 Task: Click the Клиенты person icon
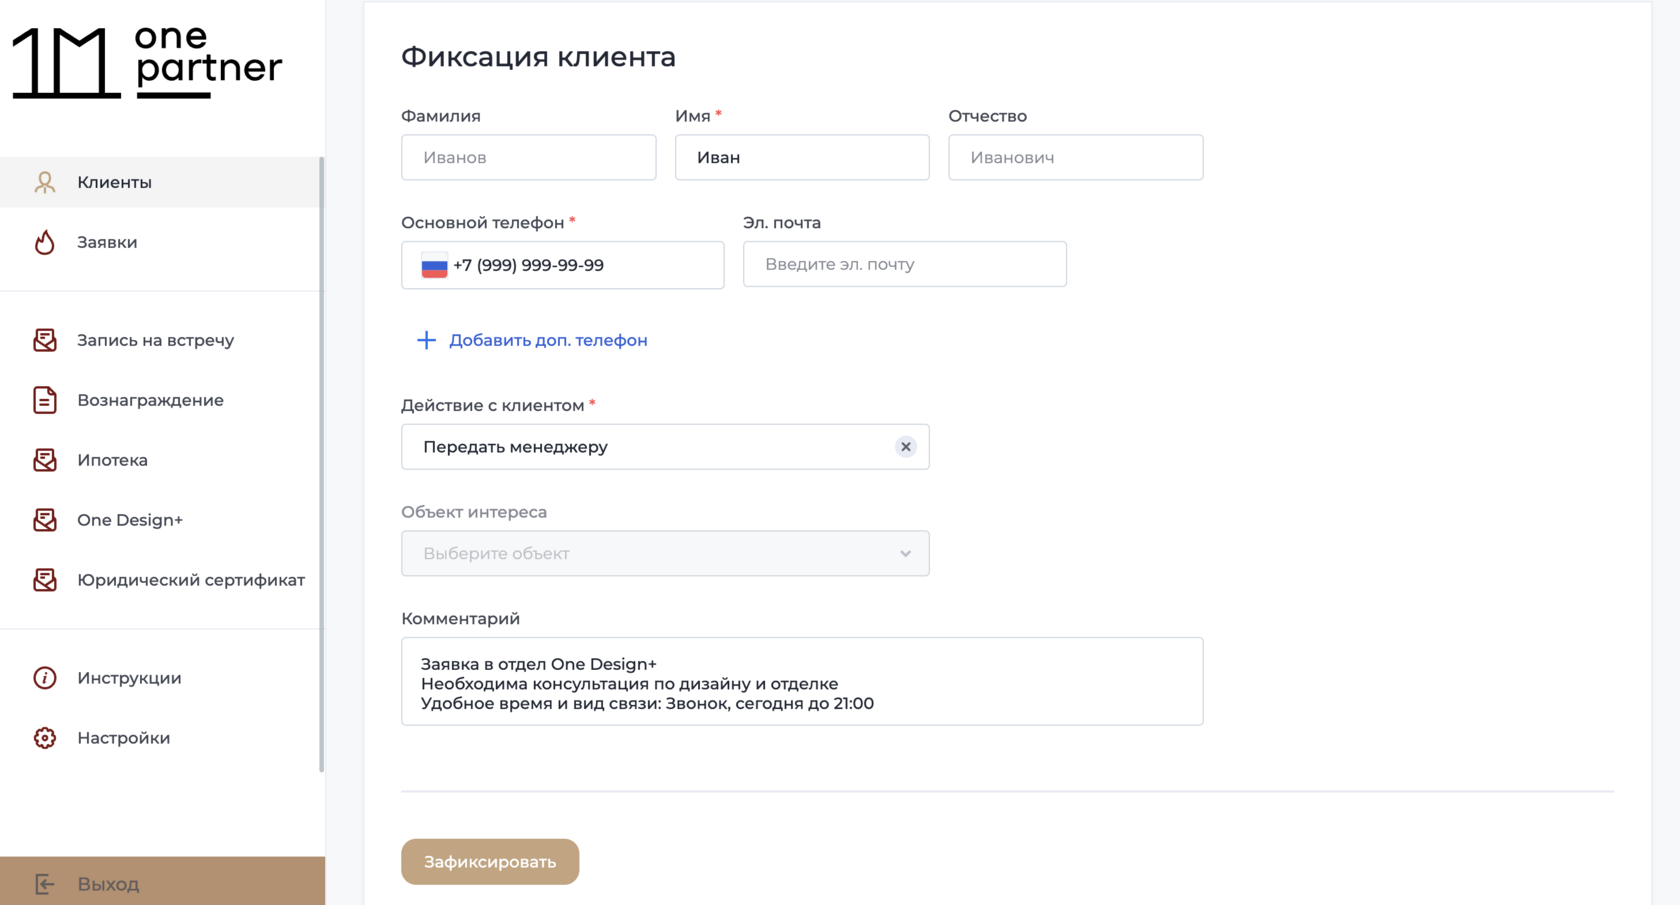point(45,182)
